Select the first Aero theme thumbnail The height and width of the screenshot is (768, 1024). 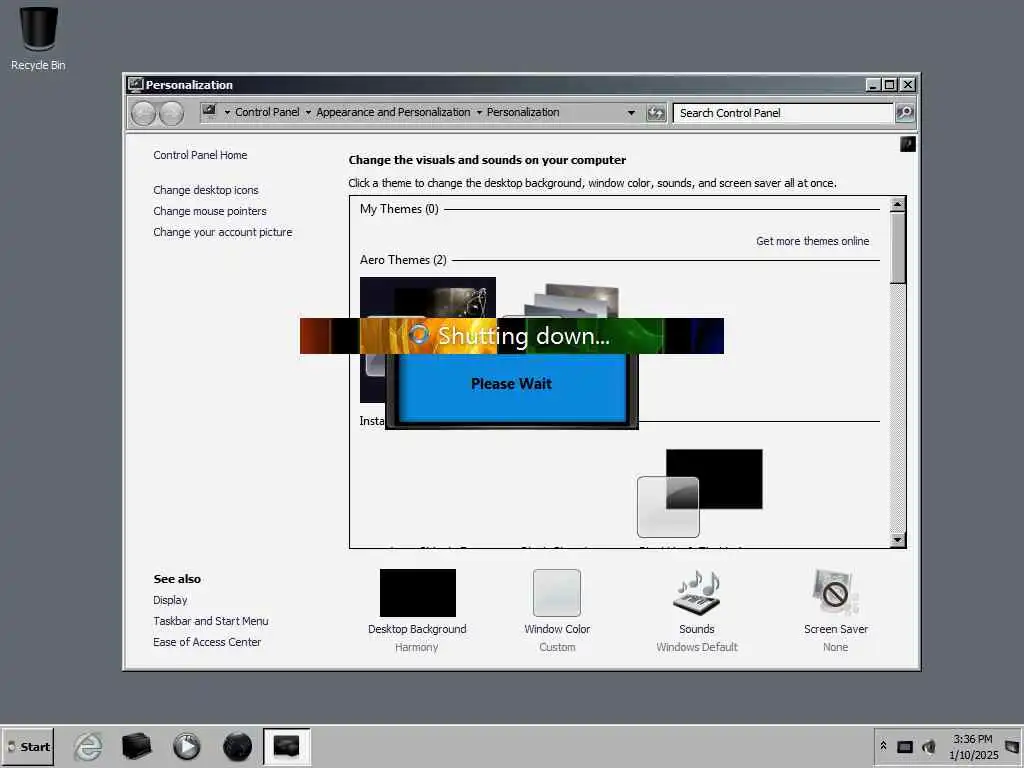[428, 340]
